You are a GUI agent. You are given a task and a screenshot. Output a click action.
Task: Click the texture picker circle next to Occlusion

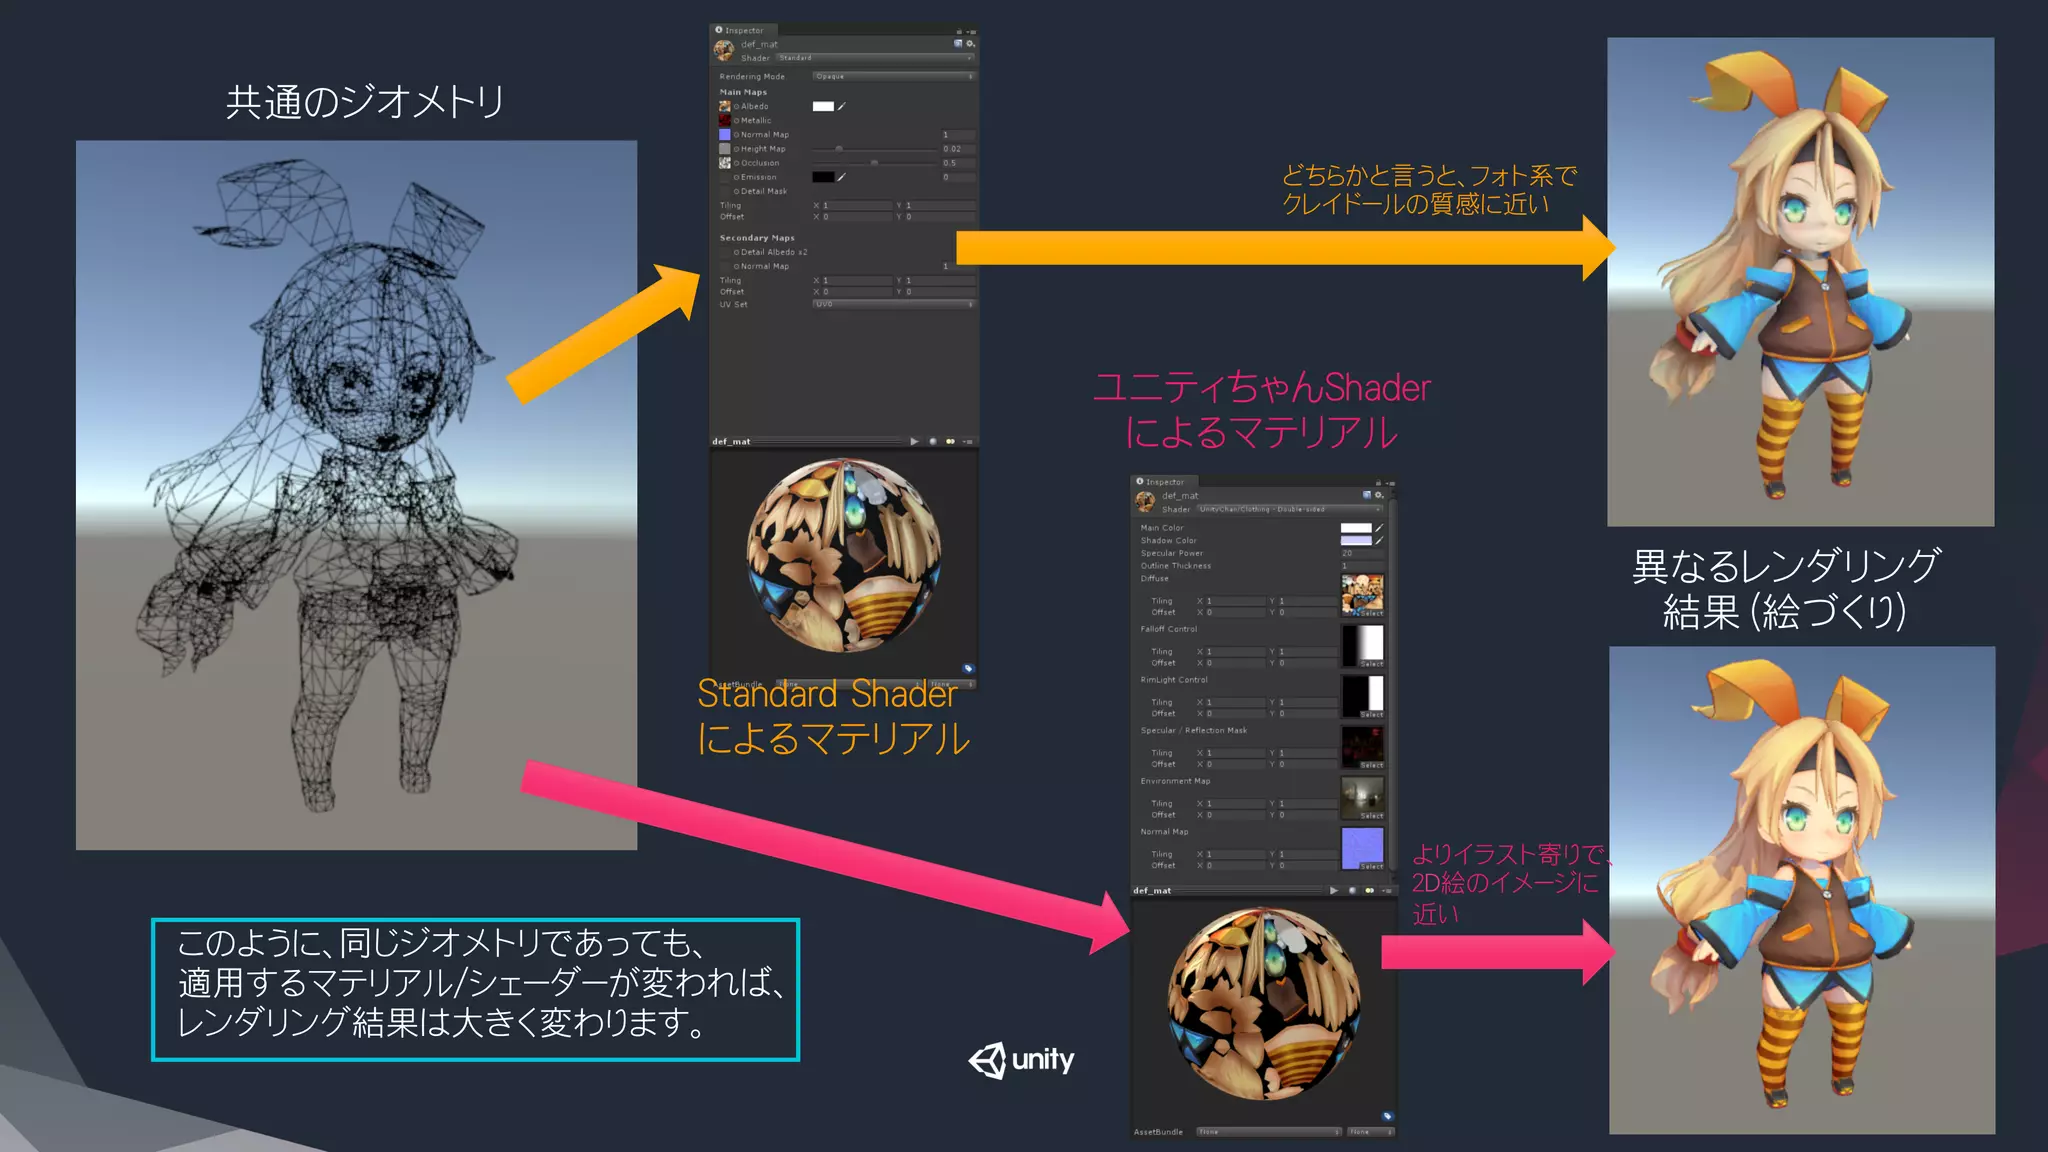click(x=737, y=162)
